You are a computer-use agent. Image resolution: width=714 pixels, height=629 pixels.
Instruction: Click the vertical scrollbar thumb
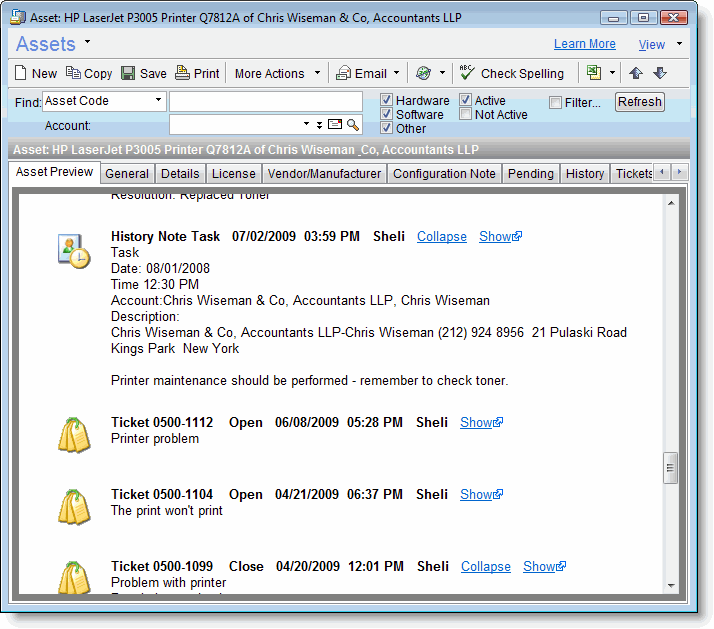point(671,467)
